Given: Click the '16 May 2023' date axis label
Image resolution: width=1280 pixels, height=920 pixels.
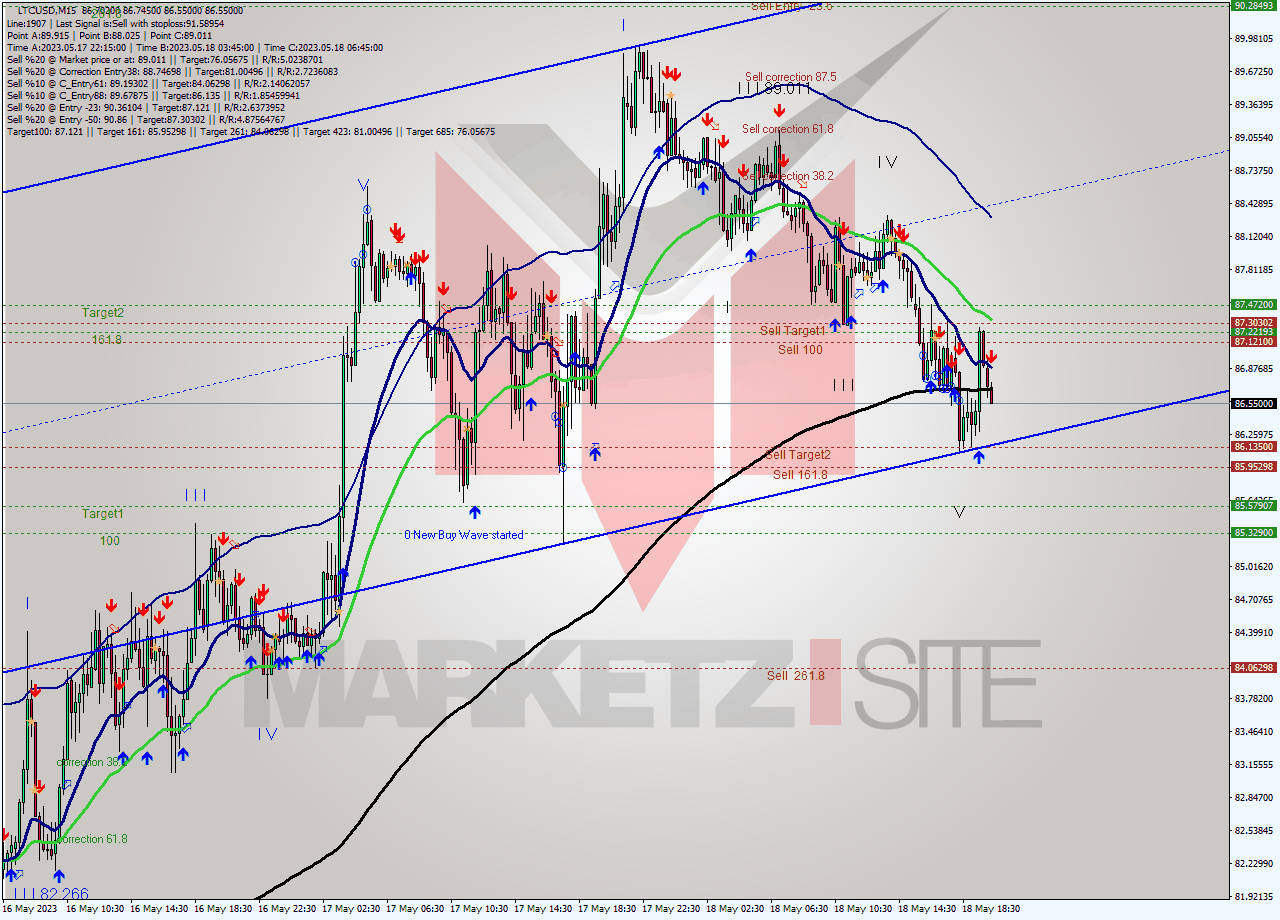Looking at the screenshot, I should 31,909.
